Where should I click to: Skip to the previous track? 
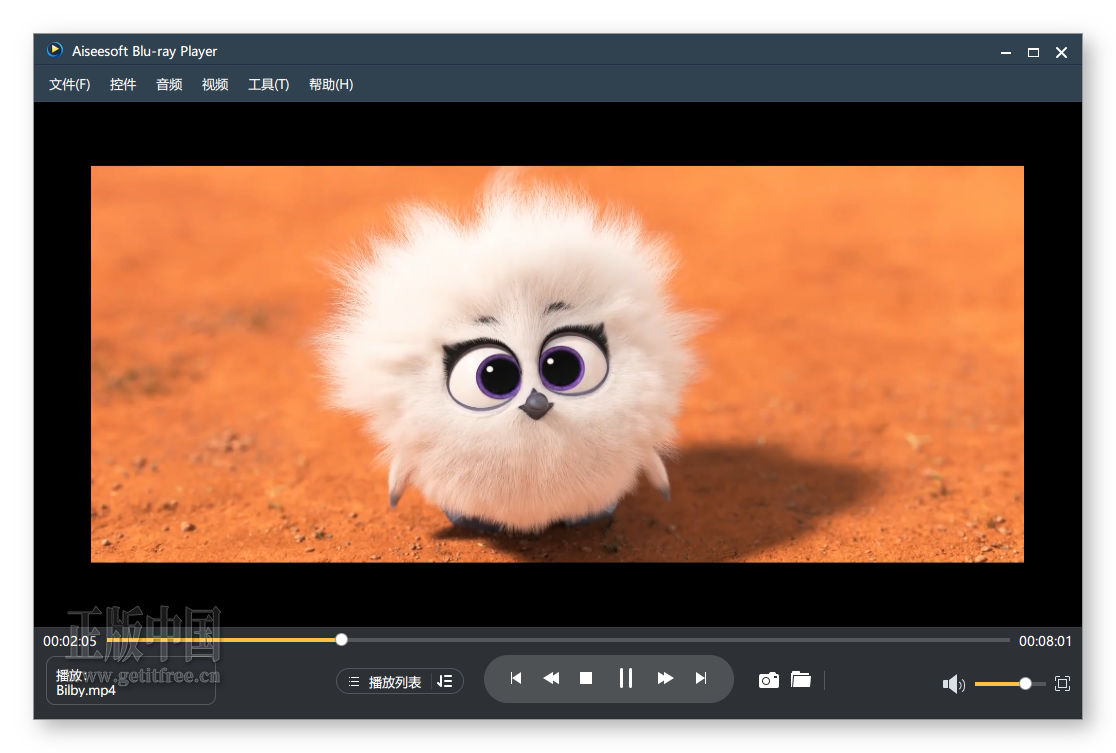pos(516,678)
